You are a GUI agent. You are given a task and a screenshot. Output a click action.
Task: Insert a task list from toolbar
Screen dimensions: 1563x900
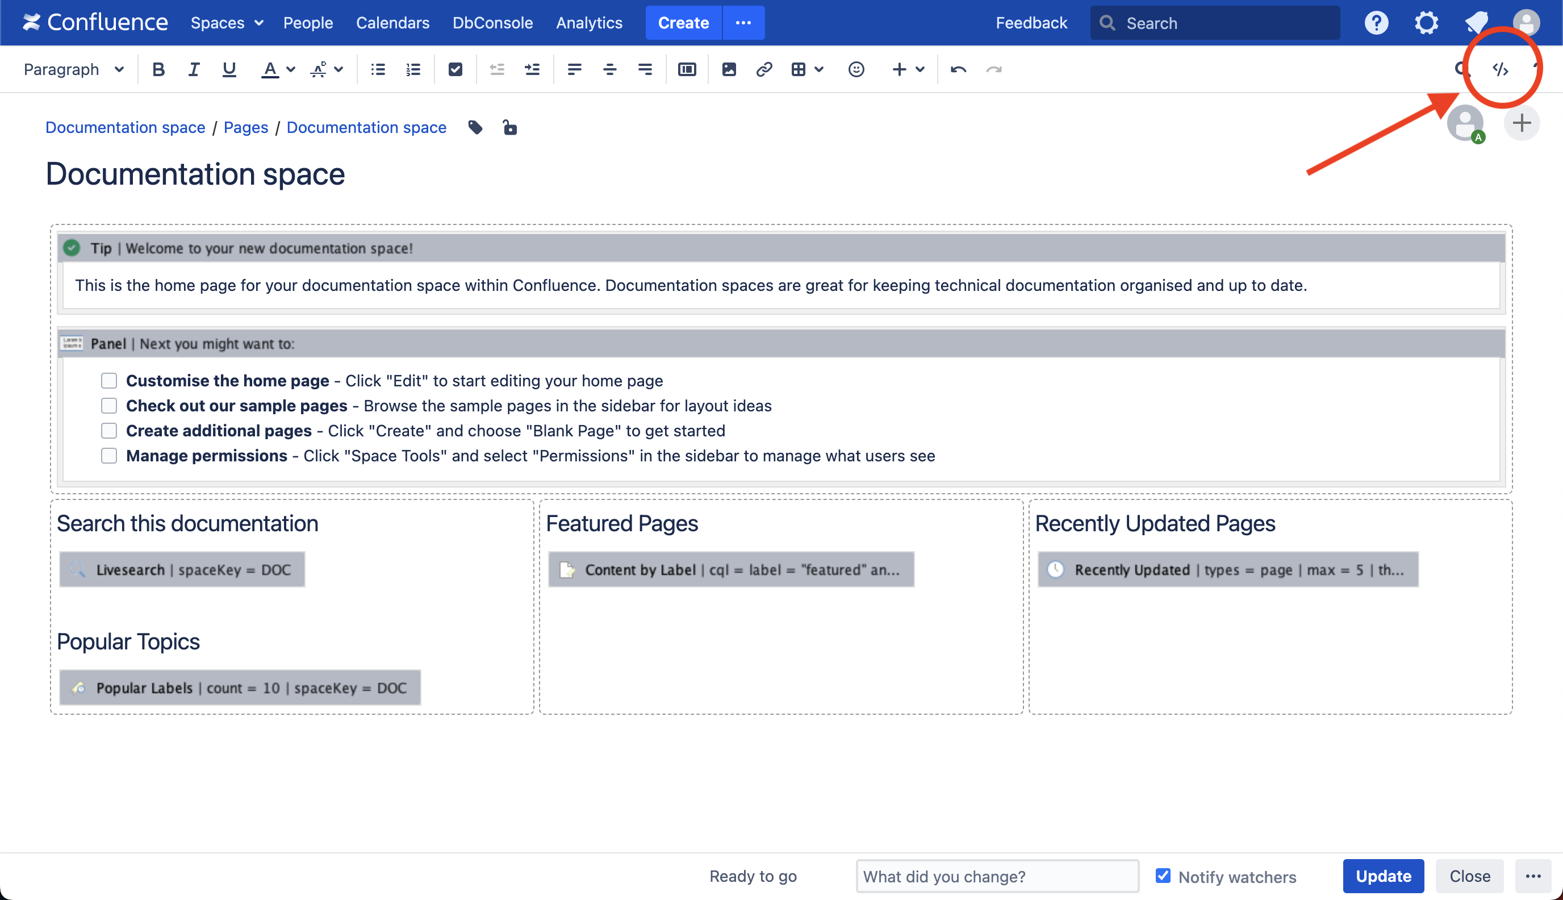click(x=455, y=69)
